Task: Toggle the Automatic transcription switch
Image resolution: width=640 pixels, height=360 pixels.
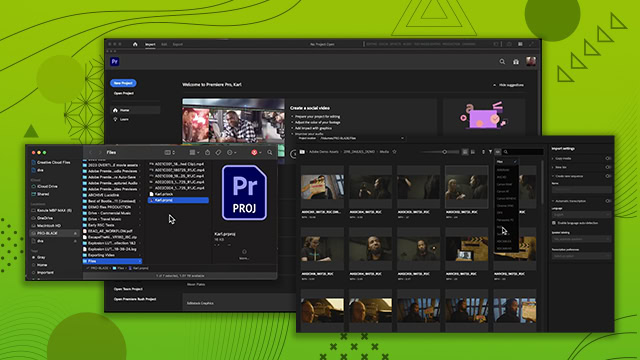Action: (608, 201)
